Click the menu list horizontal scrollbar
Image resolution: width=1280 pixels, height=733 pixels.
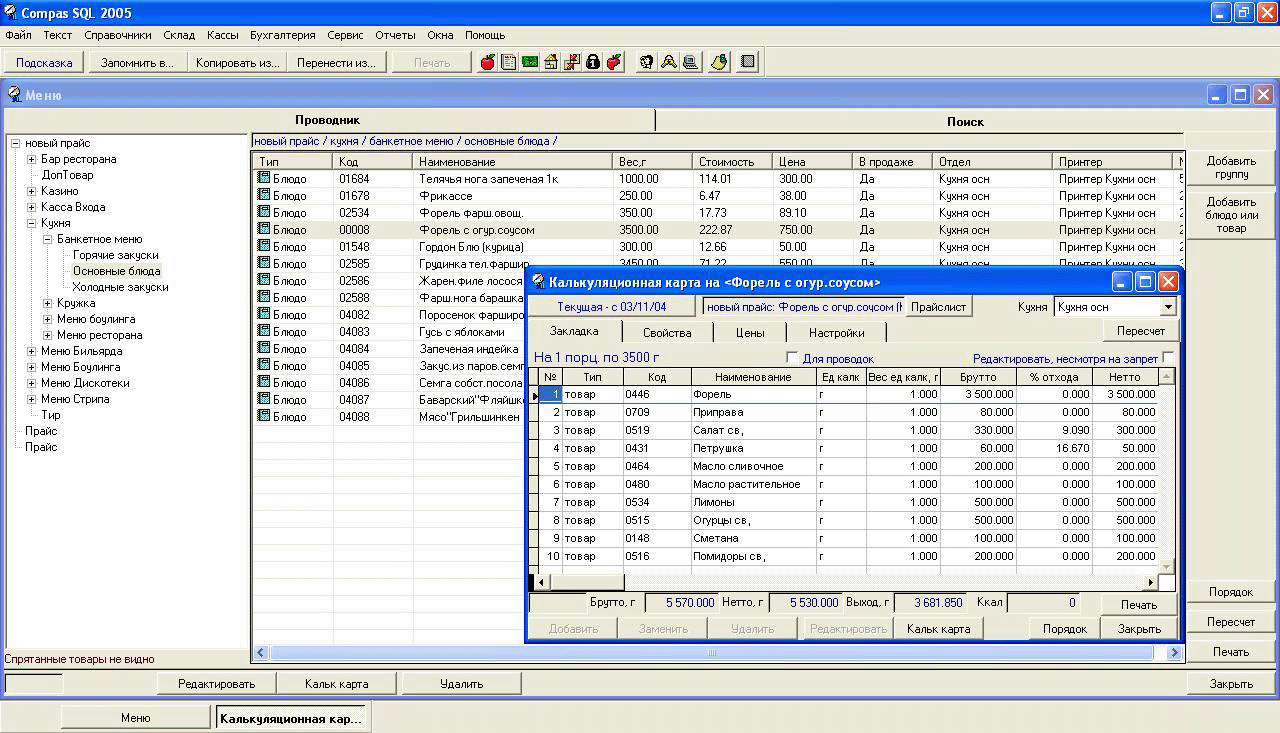pos(712,652)
